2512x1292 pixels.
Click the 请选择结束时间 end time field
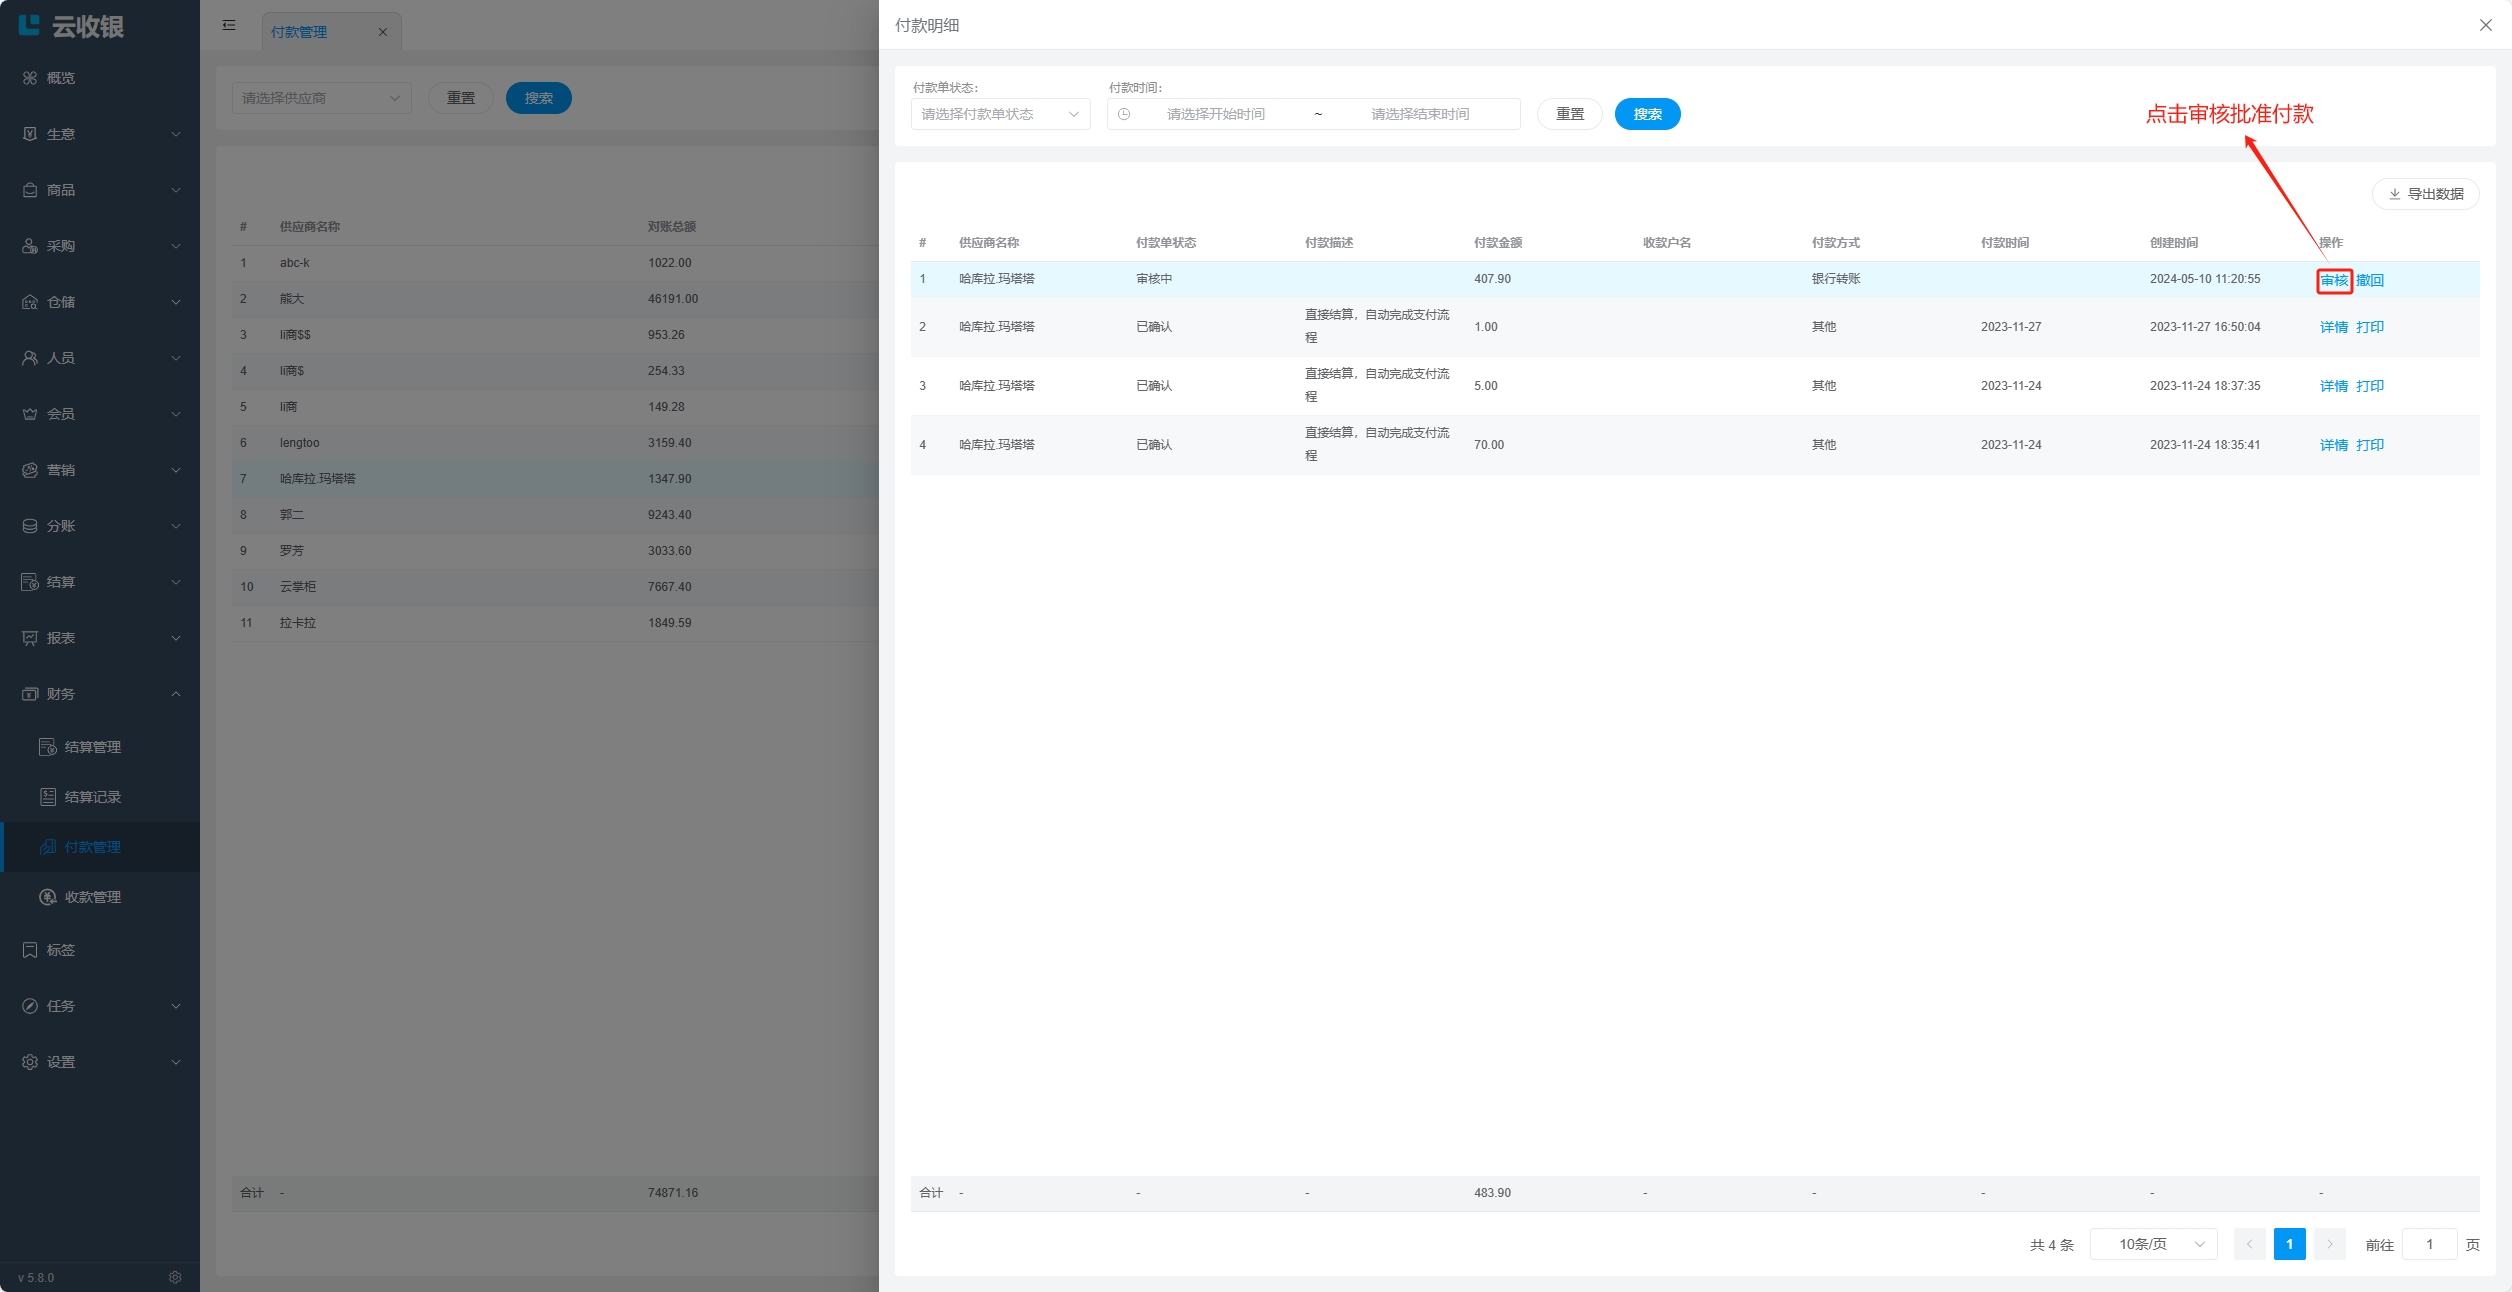tap(1420, 114)
